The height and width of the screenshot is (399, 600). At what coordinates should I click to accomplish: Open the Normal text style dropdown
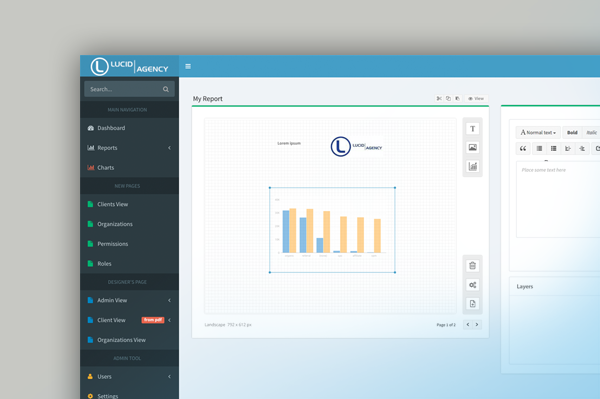[538, 132]
